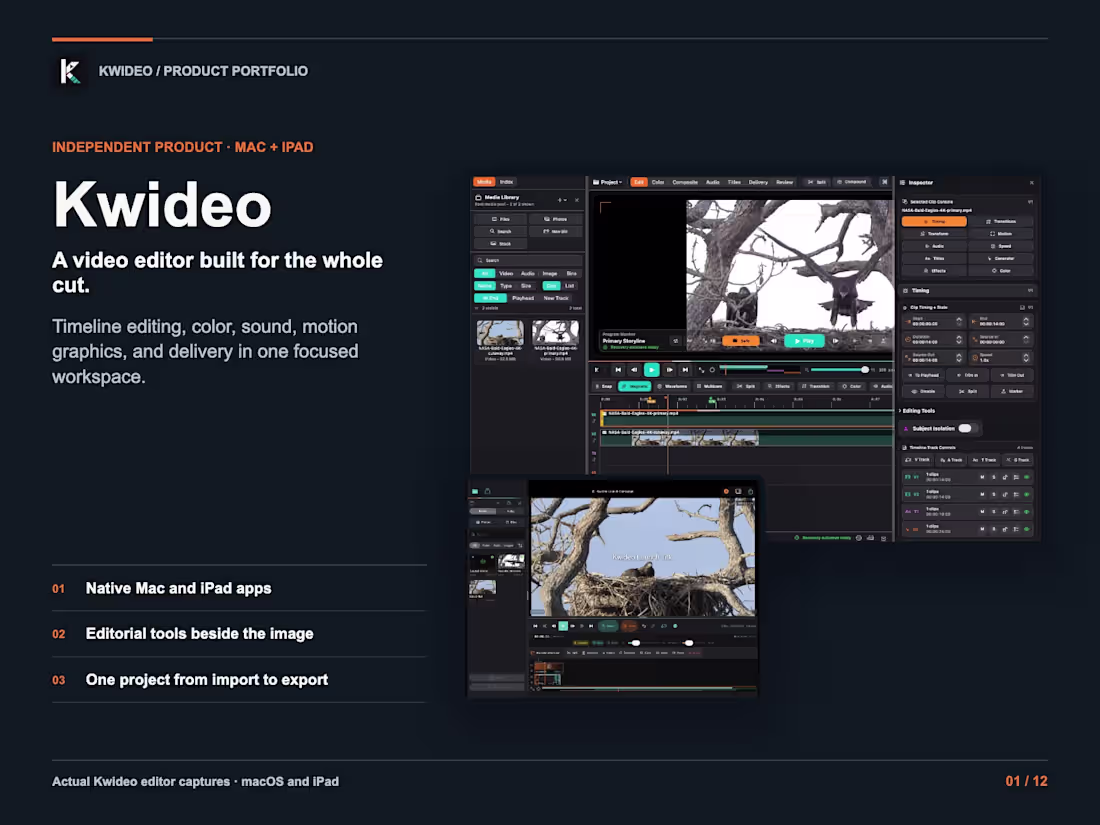Viewport: 1100px width, 825px height.
Task: Click the Kwideo K logo in slide header
Action: (x=70, y=71)
